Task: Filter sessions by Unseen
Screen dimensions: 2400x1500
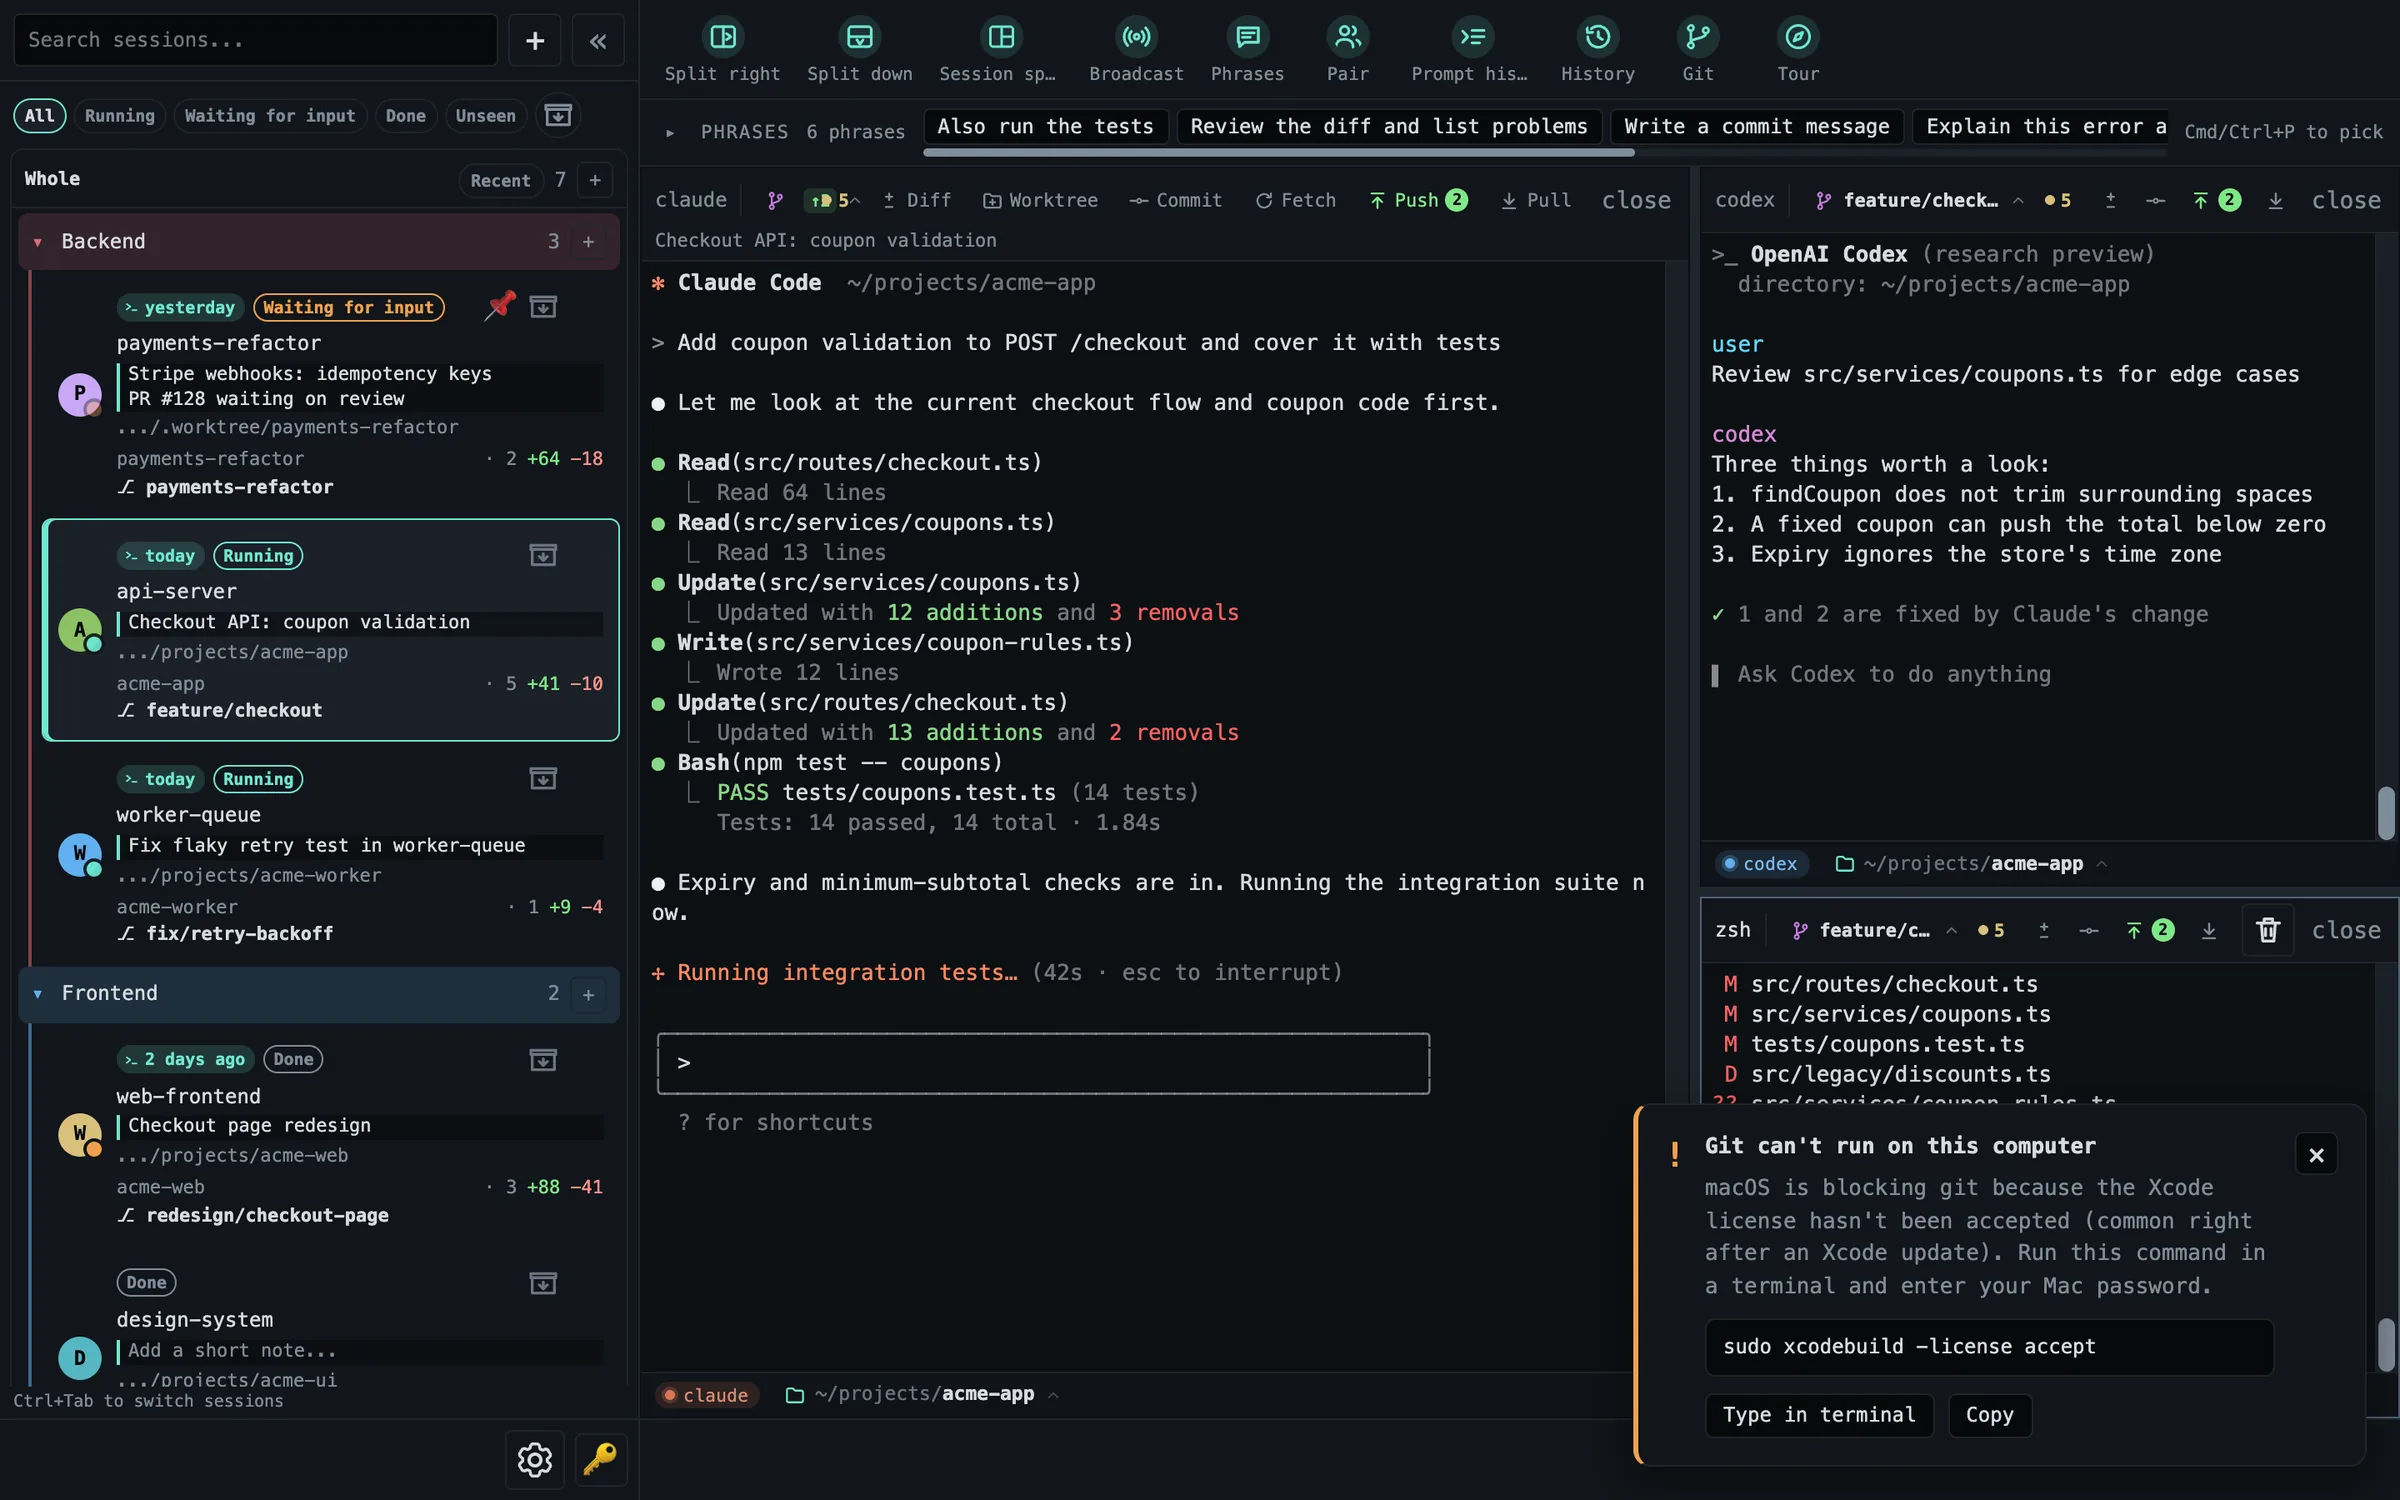Action: 486,116
